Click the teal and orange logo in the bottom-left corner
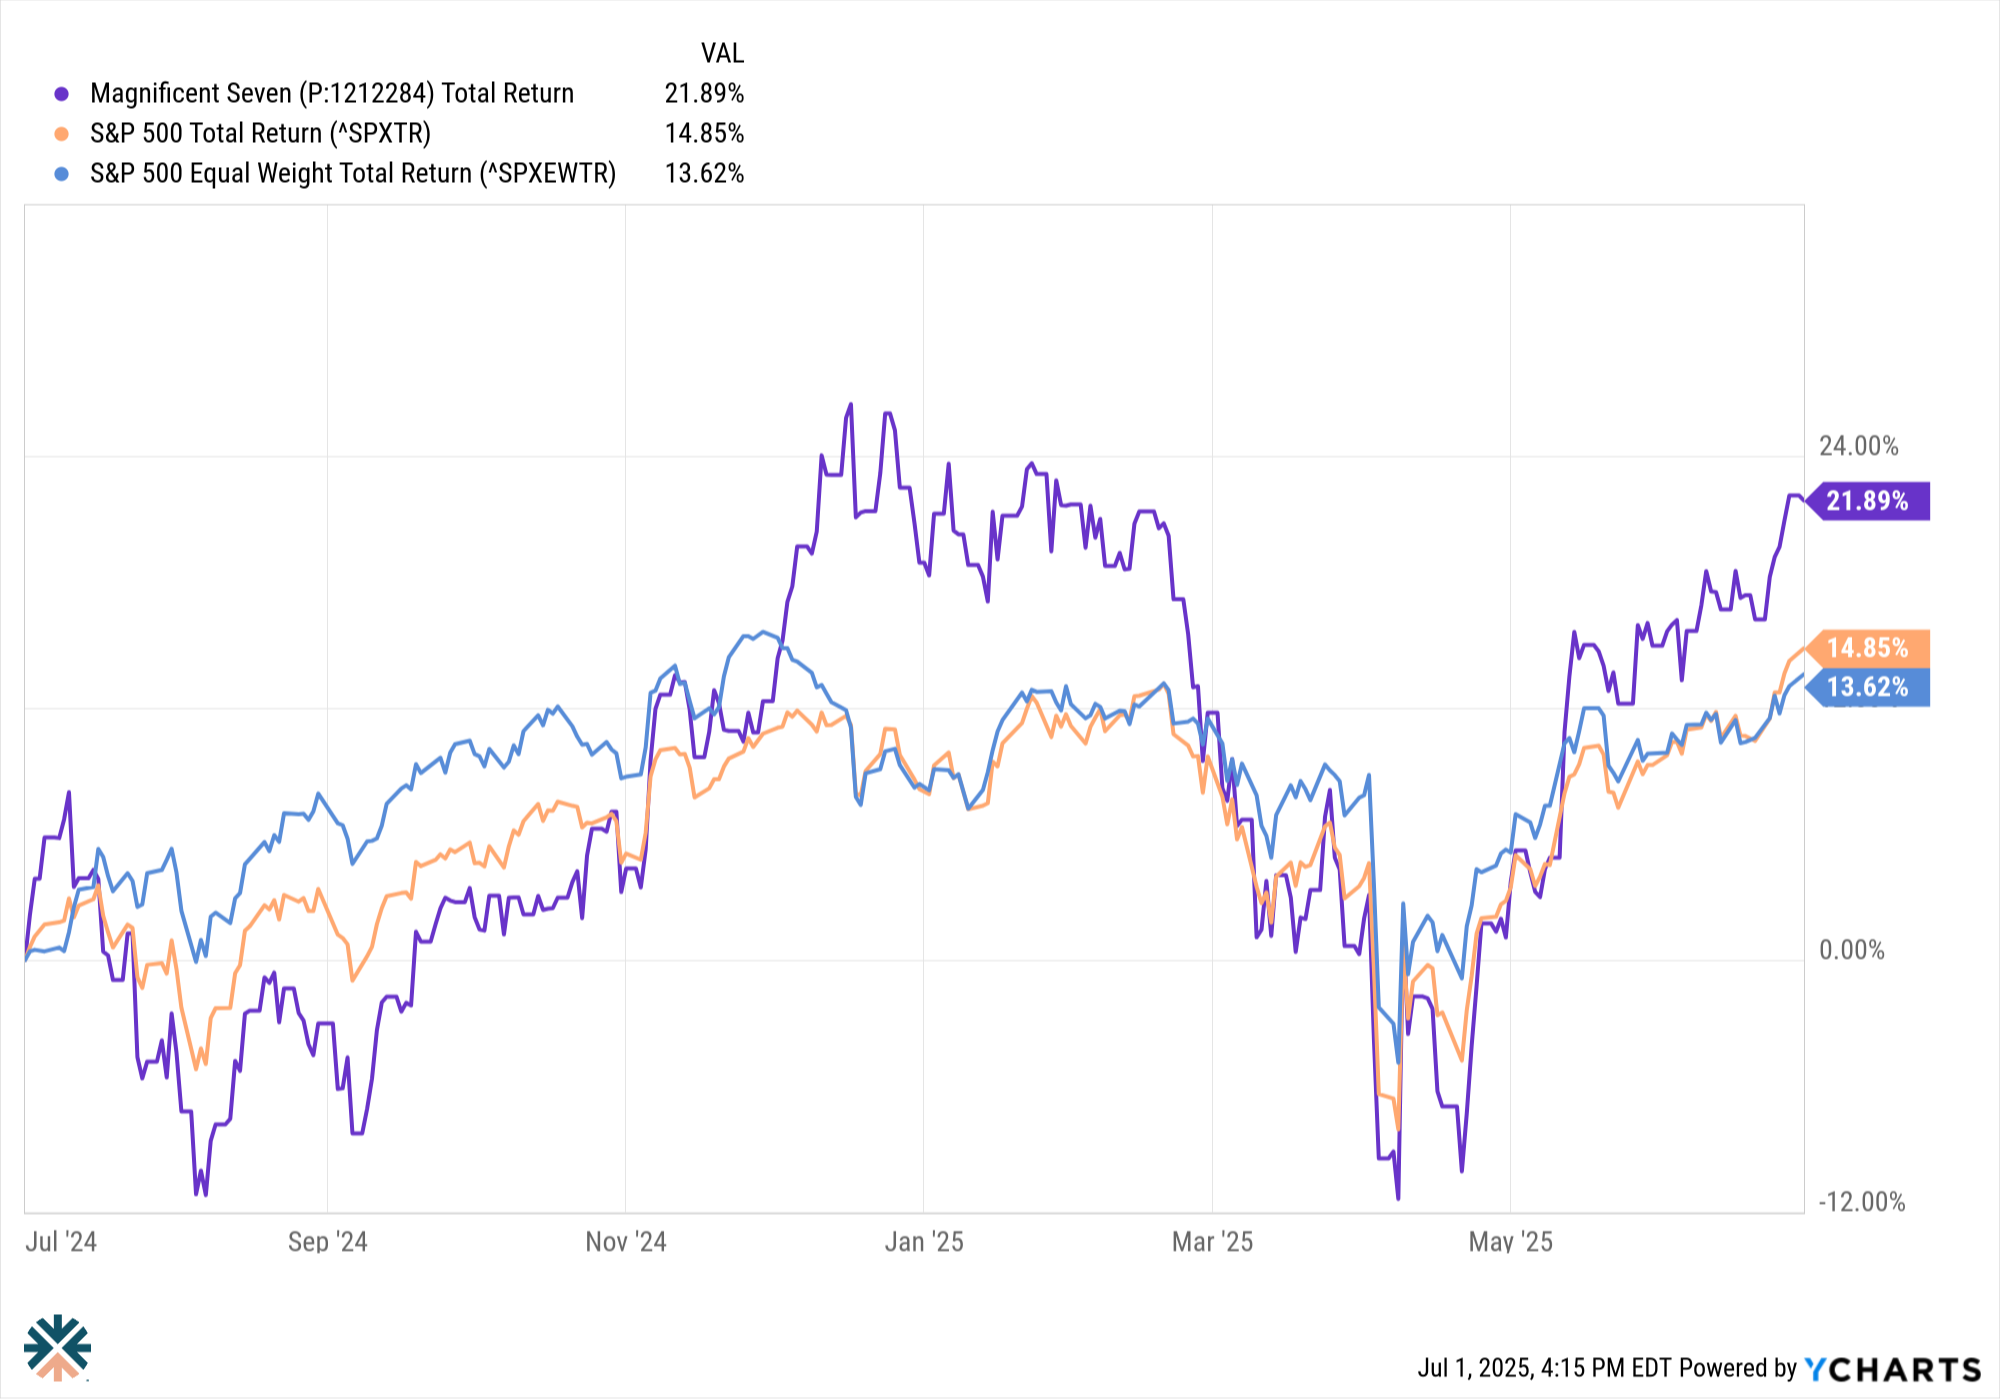 [58, 1347]
